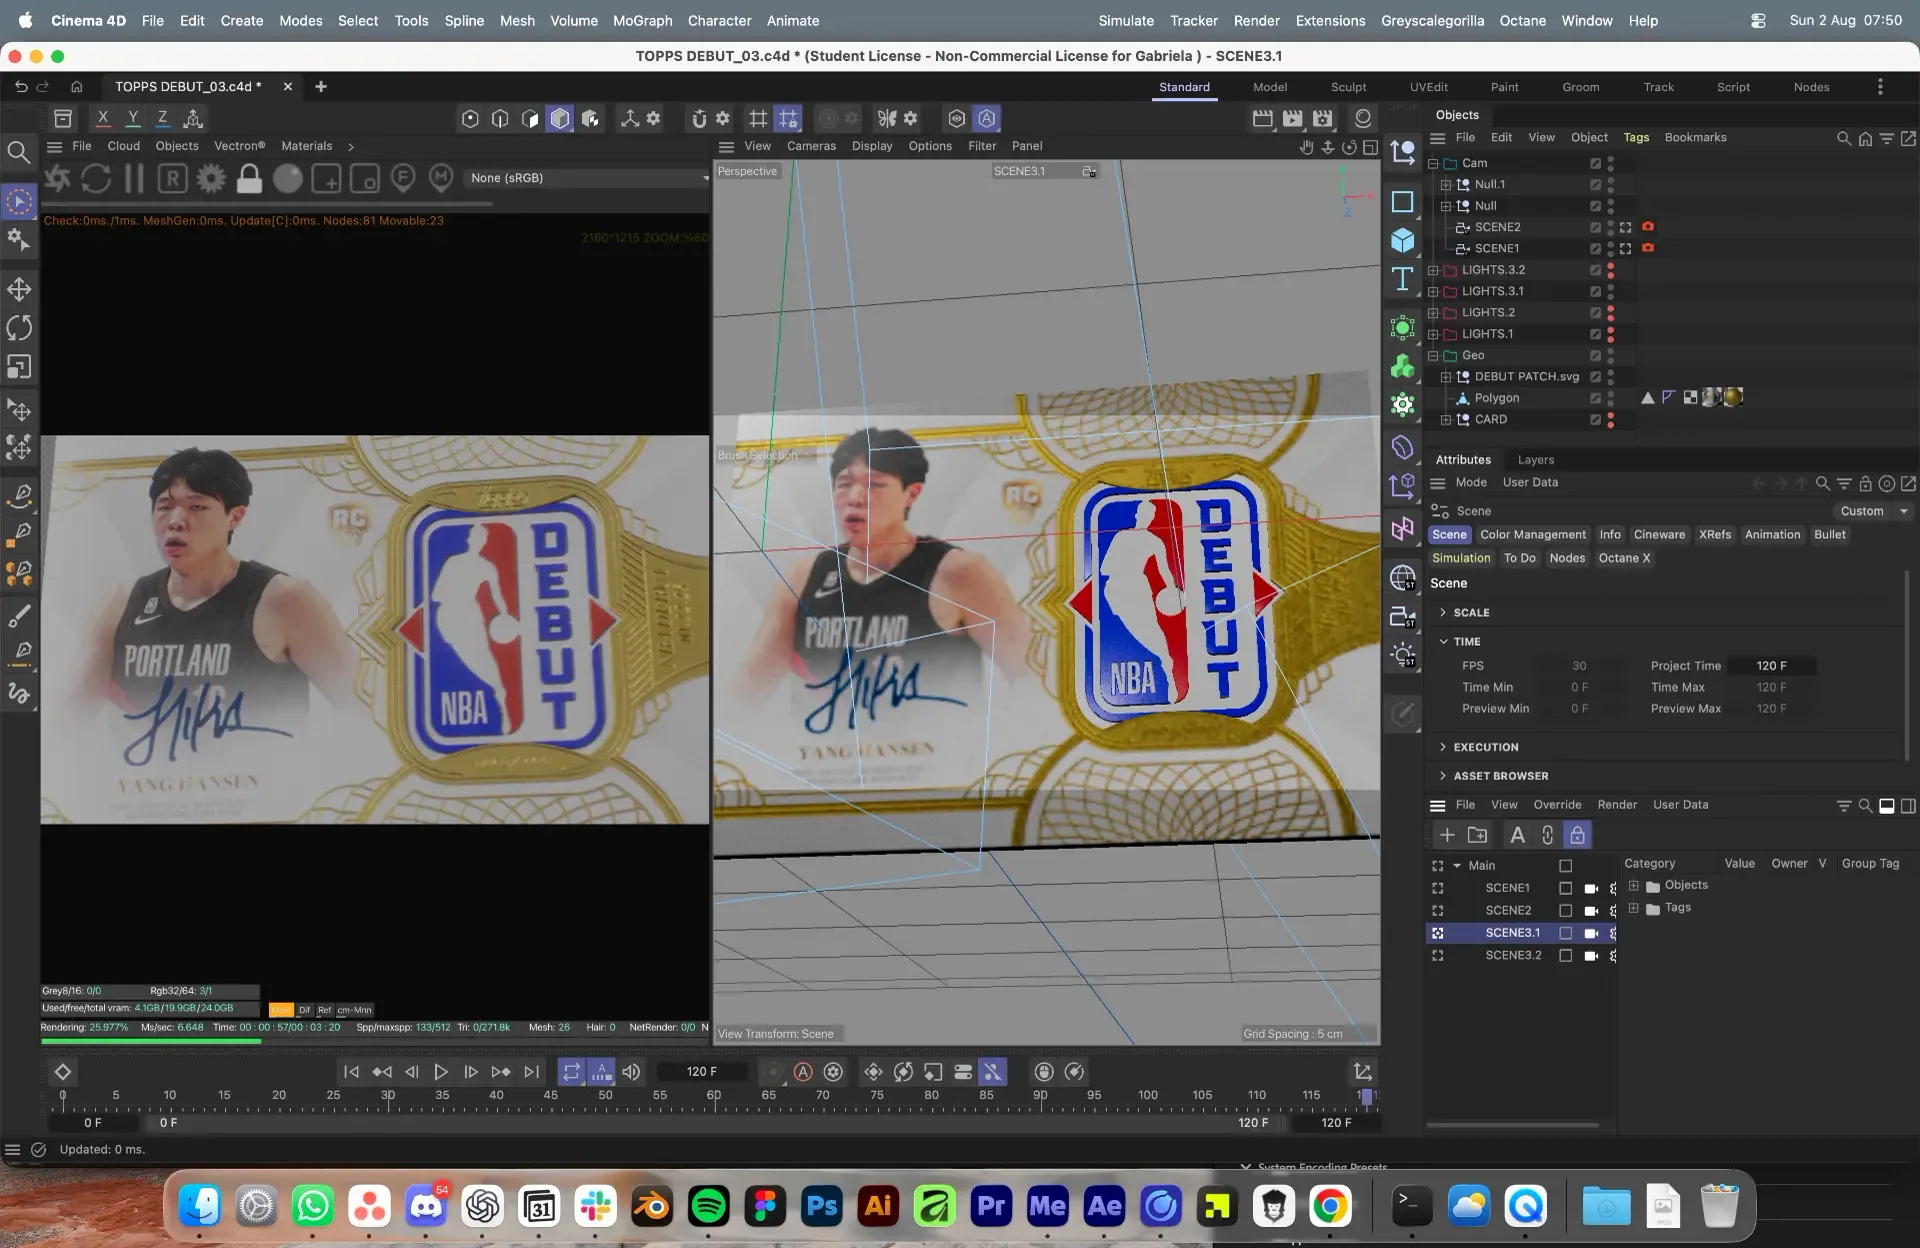The width and height of the screenshot is (1920, 1248).
Task: Add a Text spline object
Action: coord(1403,279)
